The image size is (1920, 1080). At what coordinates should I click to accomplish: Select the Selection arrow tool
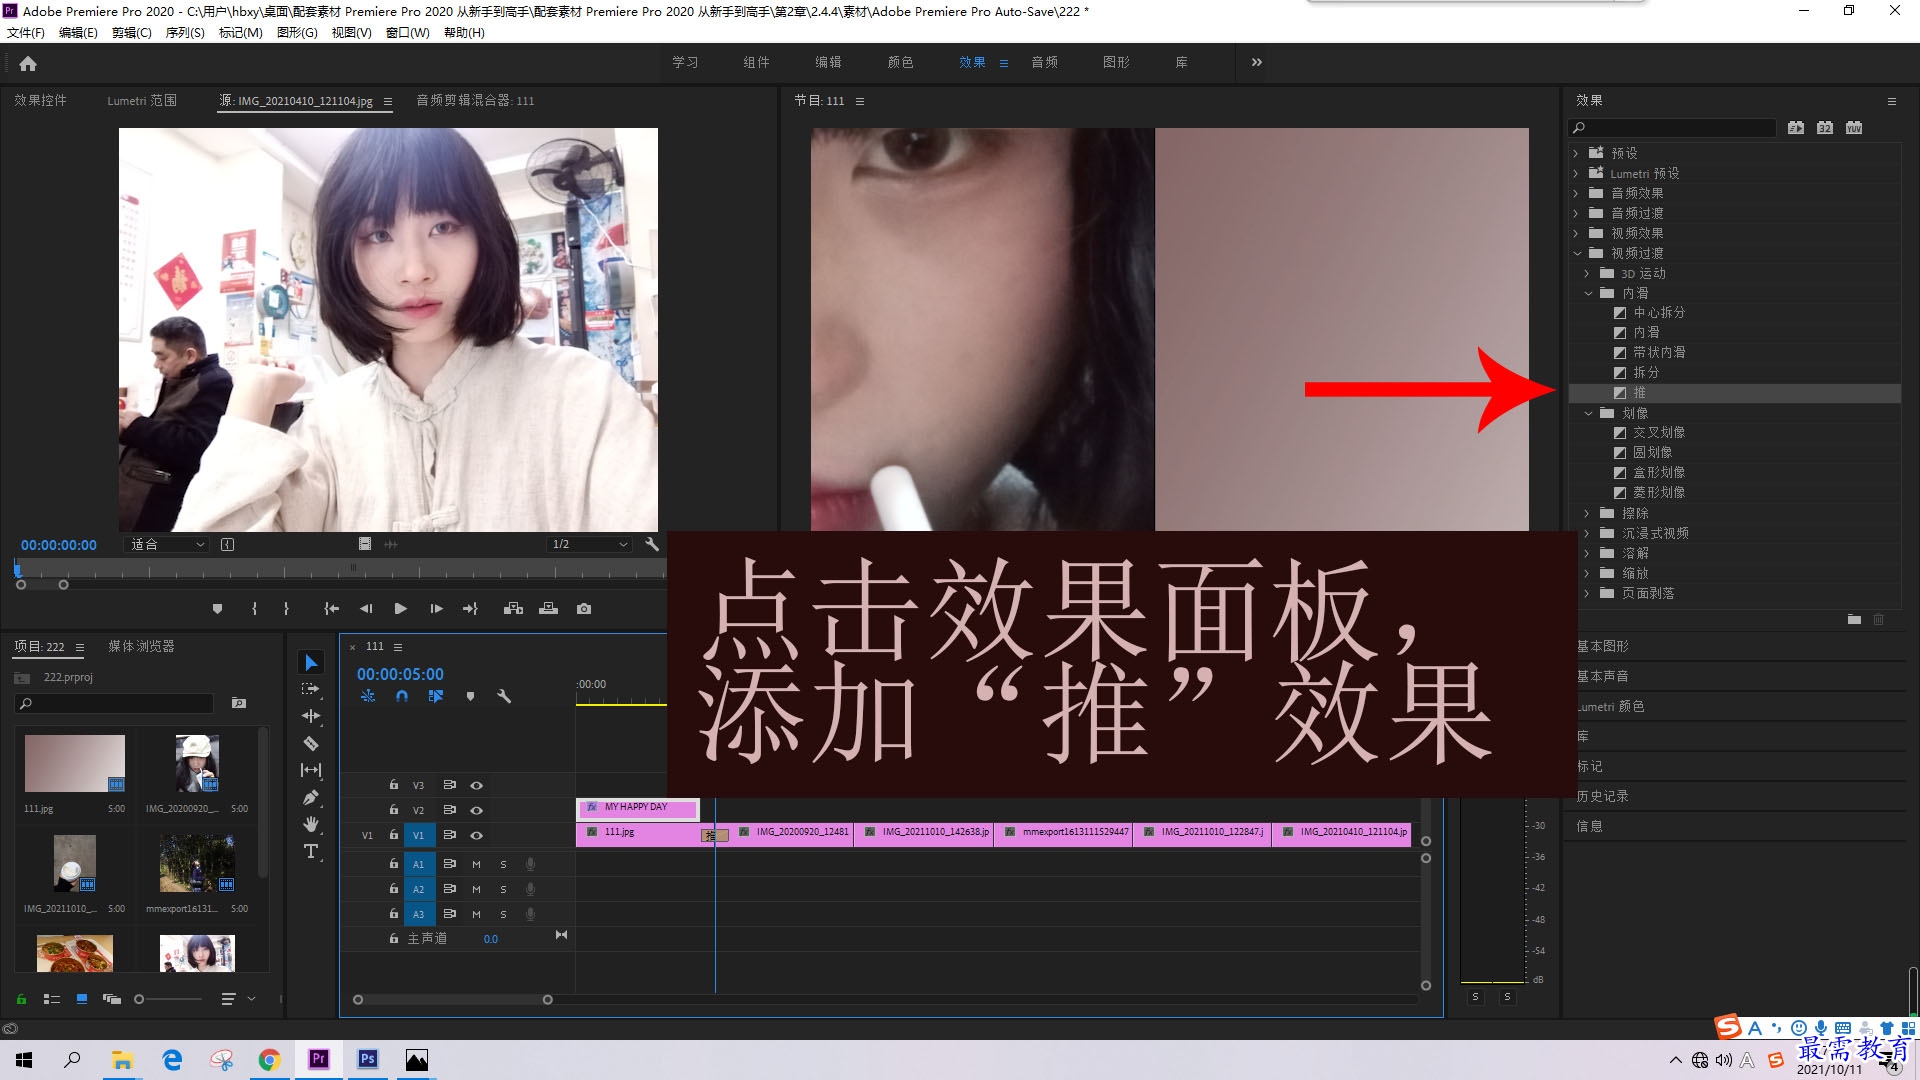311,663
